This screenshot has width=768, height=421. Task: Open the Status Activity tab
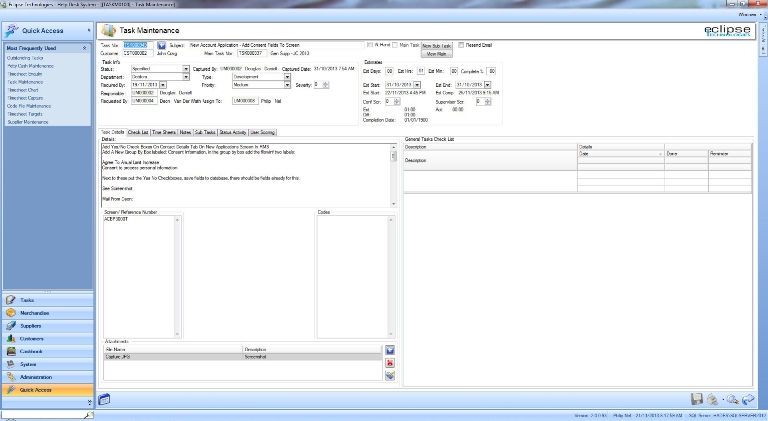pyautogui.click(x=232, y=131)
